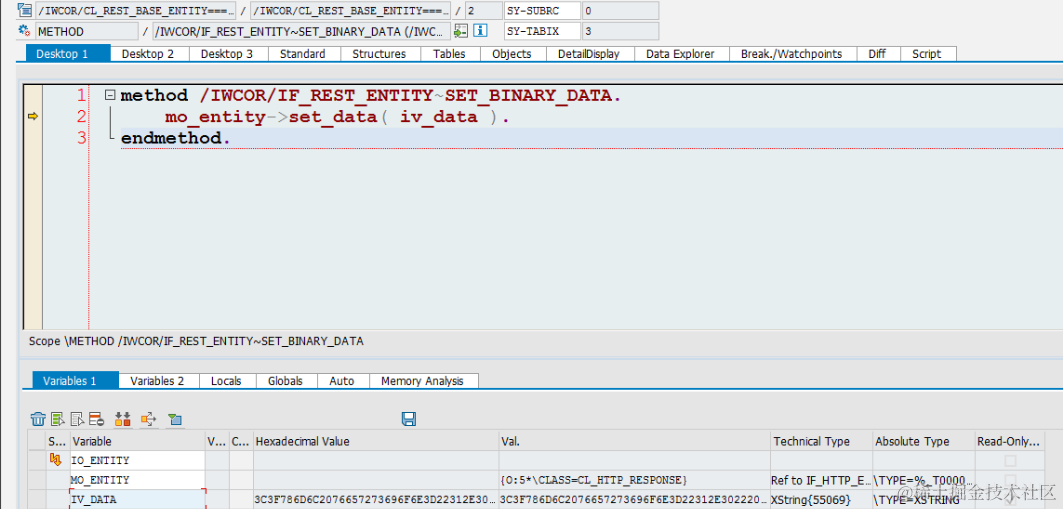Viewport: 1063px width, 509px height.
Task: Open the Globals tab
Action: [x=285, y=381]
